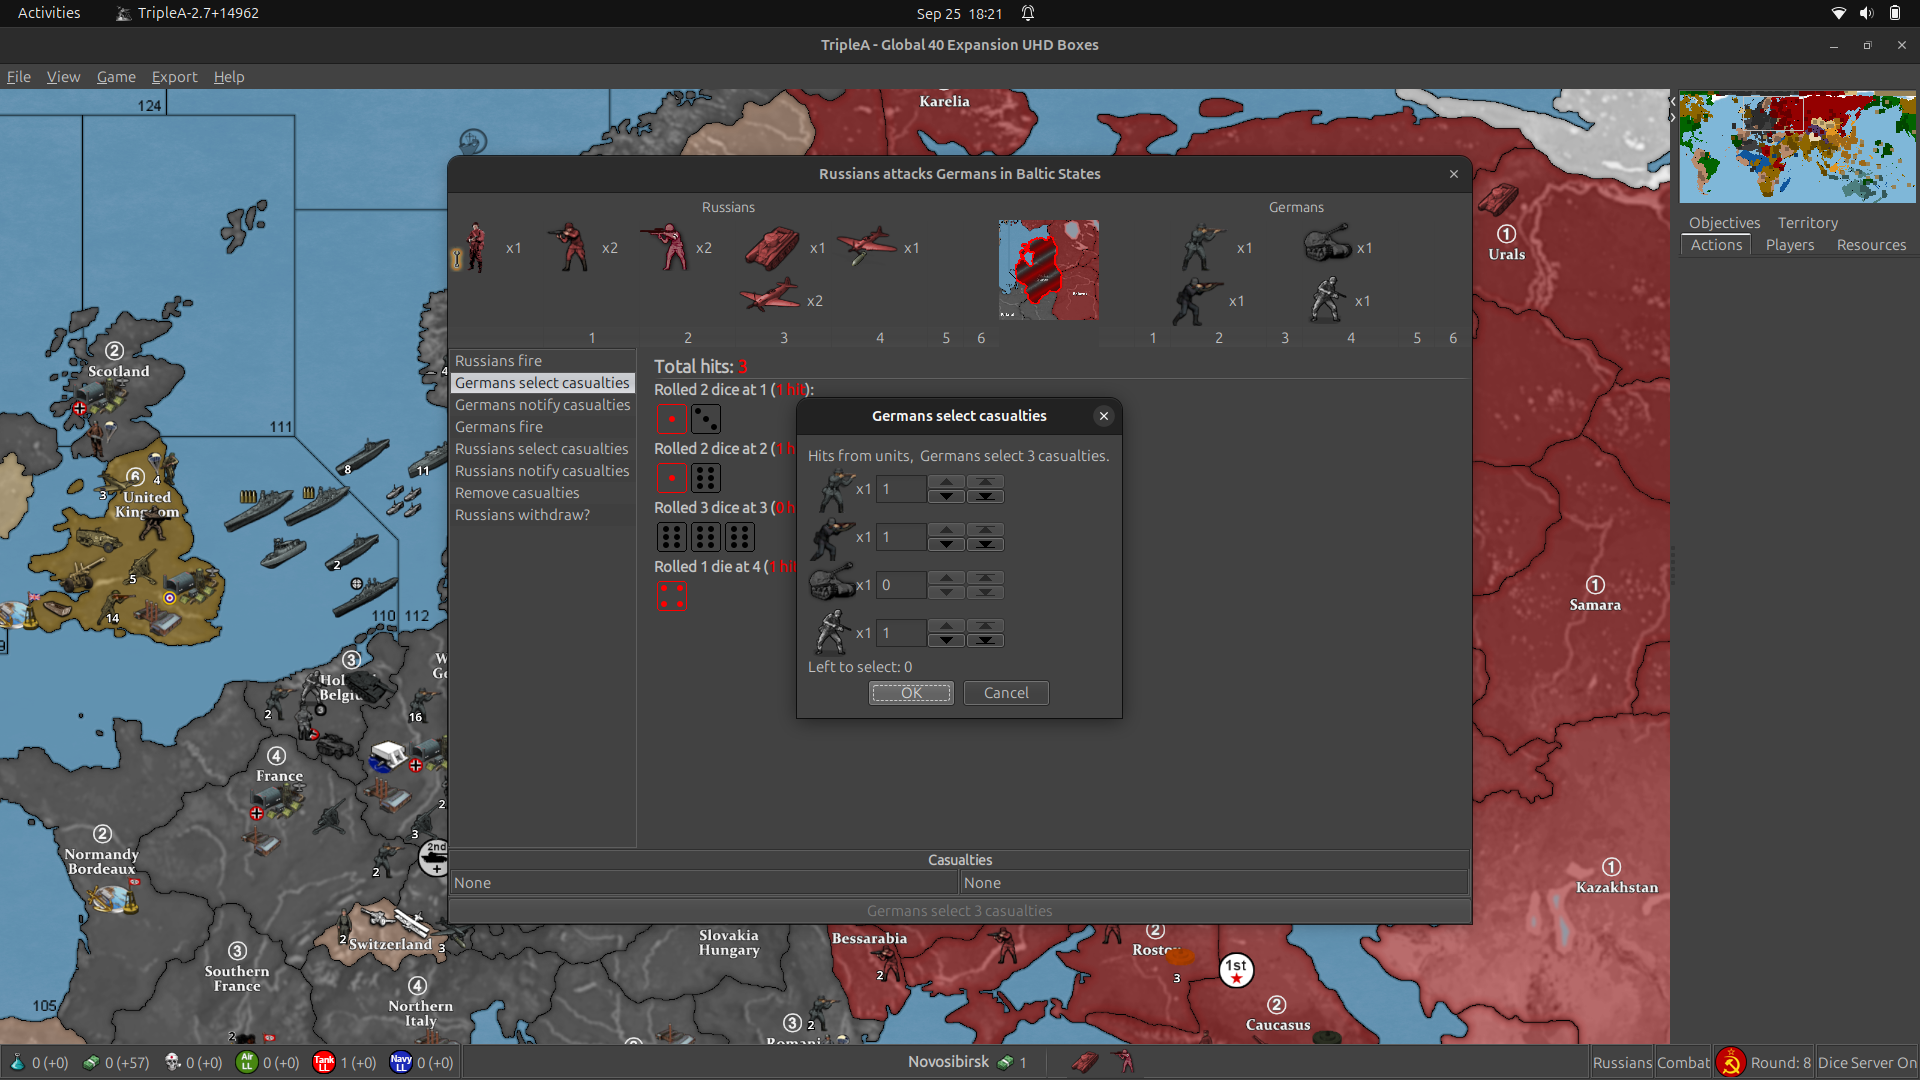Image resolution: width=1920 pixels, height=1080 pixels.
Task: Click the first infantry casualty number field
Action: coord(901,489)
